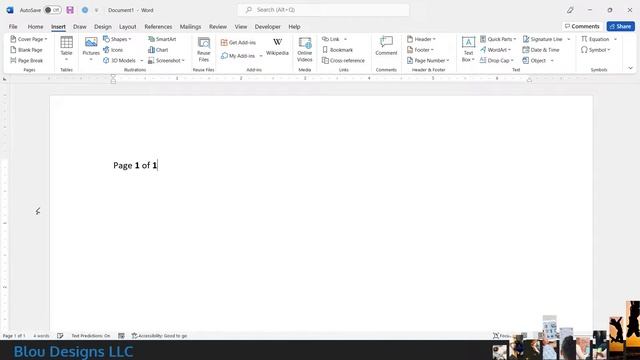Click Get Add-ins
This screenshot has width=640, height=360.
point(238,42)
